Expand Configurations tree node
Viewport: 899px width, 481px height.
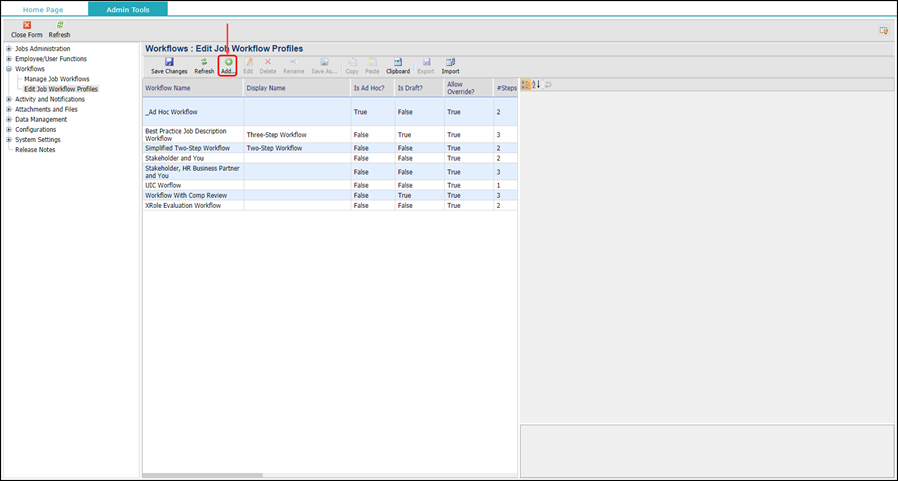click(9, 130)
